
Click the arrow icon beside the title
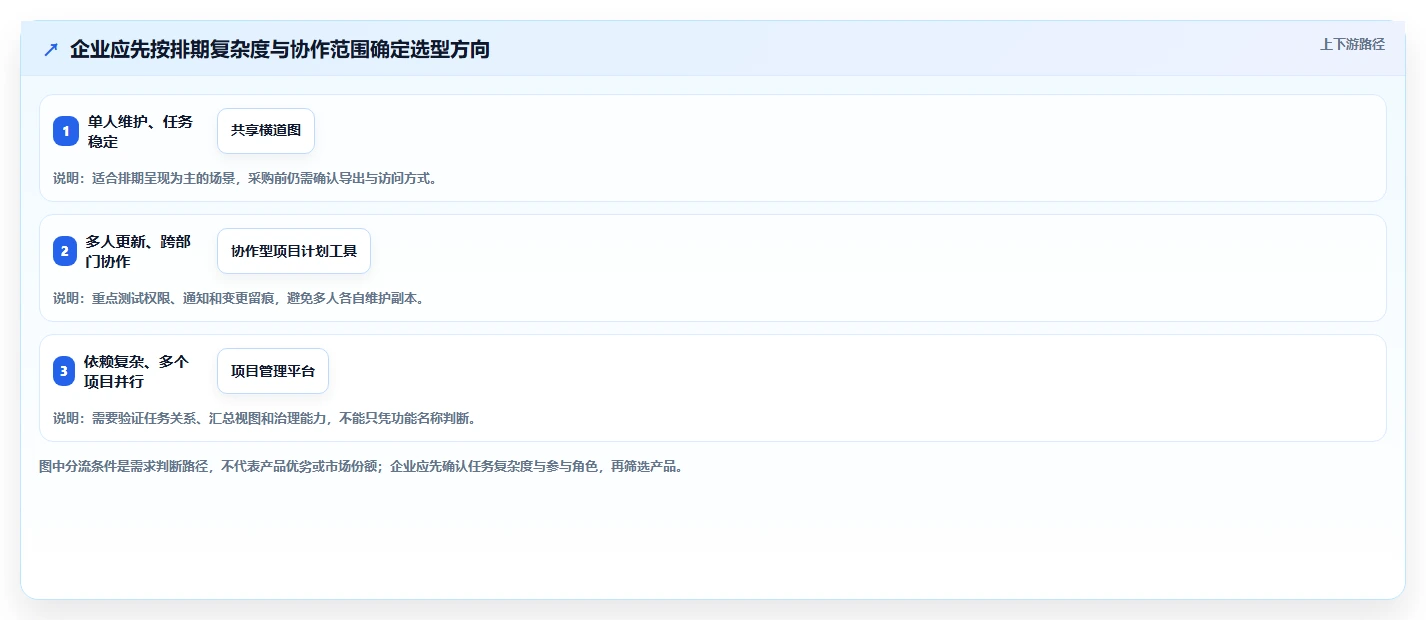(51, 49)
